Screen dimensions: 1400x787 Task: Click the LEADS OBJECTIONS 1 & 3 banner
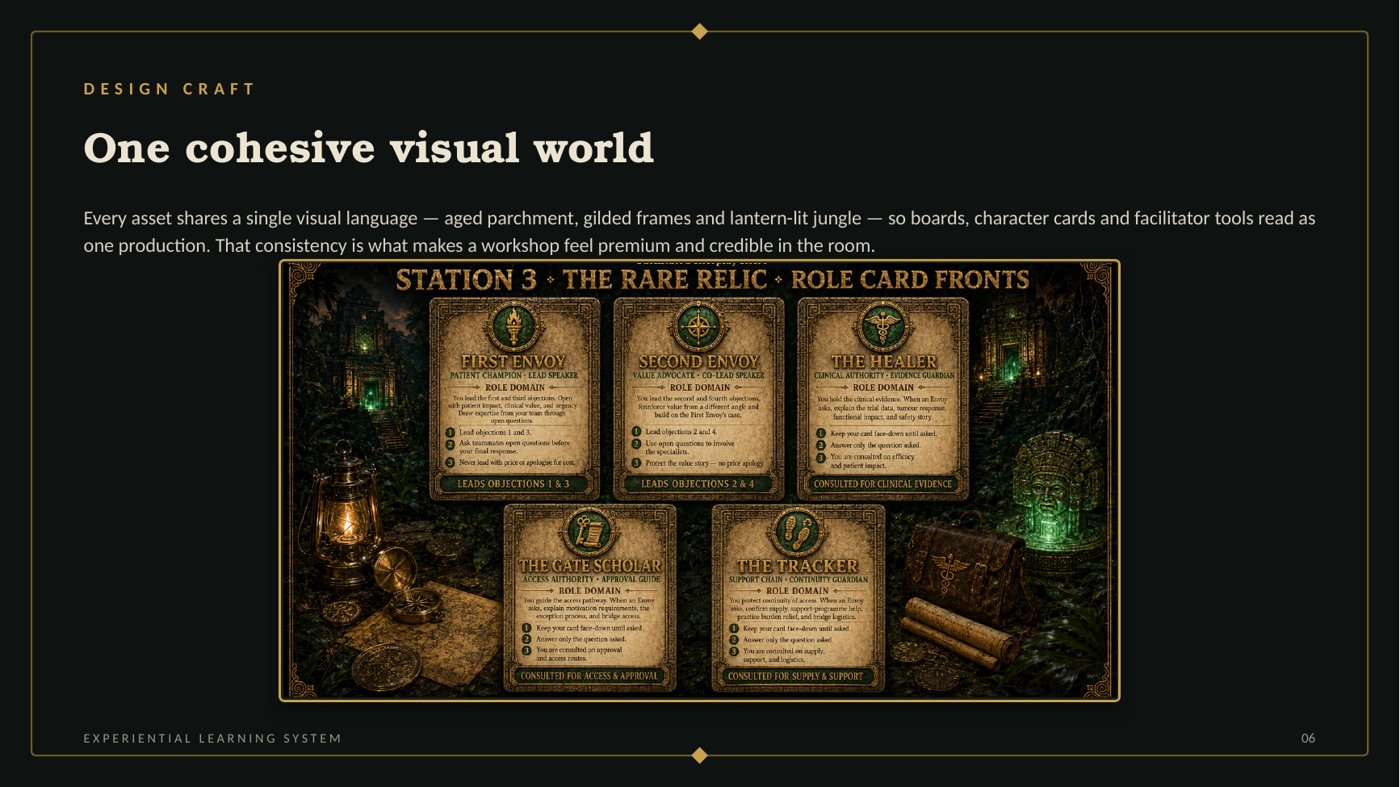(x=513, y=484)
